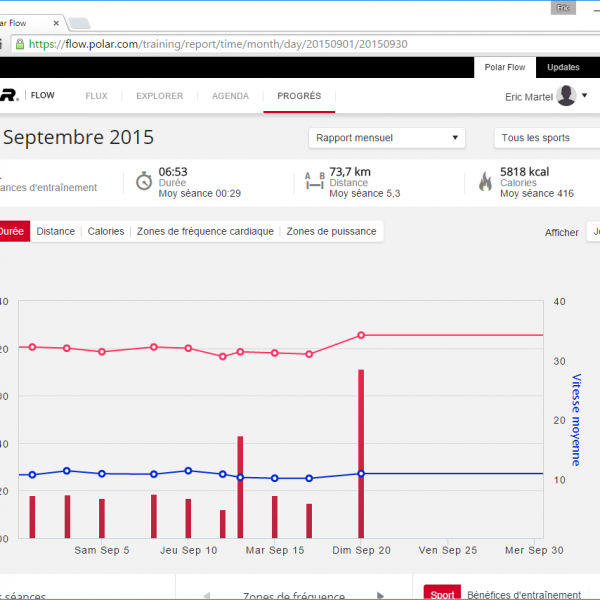Viewport: 600px width, 600px height.
Task: Click the right arrow beside Zones de fréquence
Action: pyautogui.click(x=380, y=595)
